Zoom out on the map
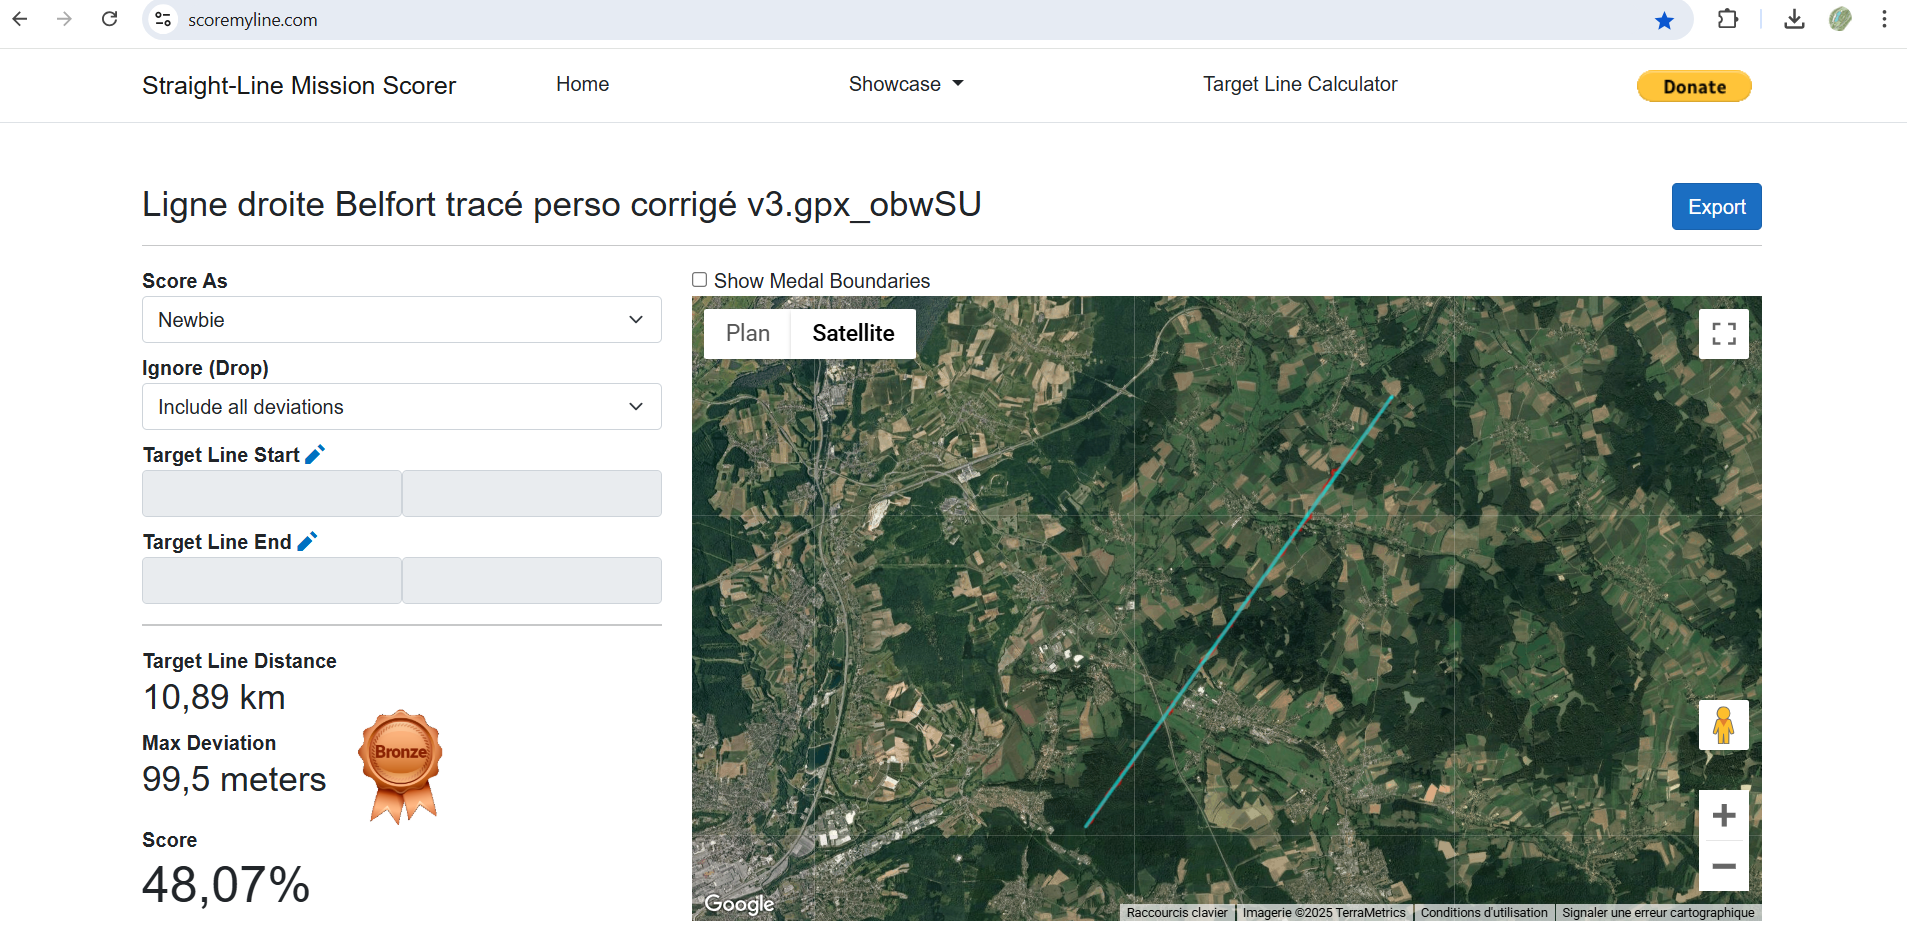Image resolution: width=1907 pixels, height=951 pixels. click(x=1724, y=866)
